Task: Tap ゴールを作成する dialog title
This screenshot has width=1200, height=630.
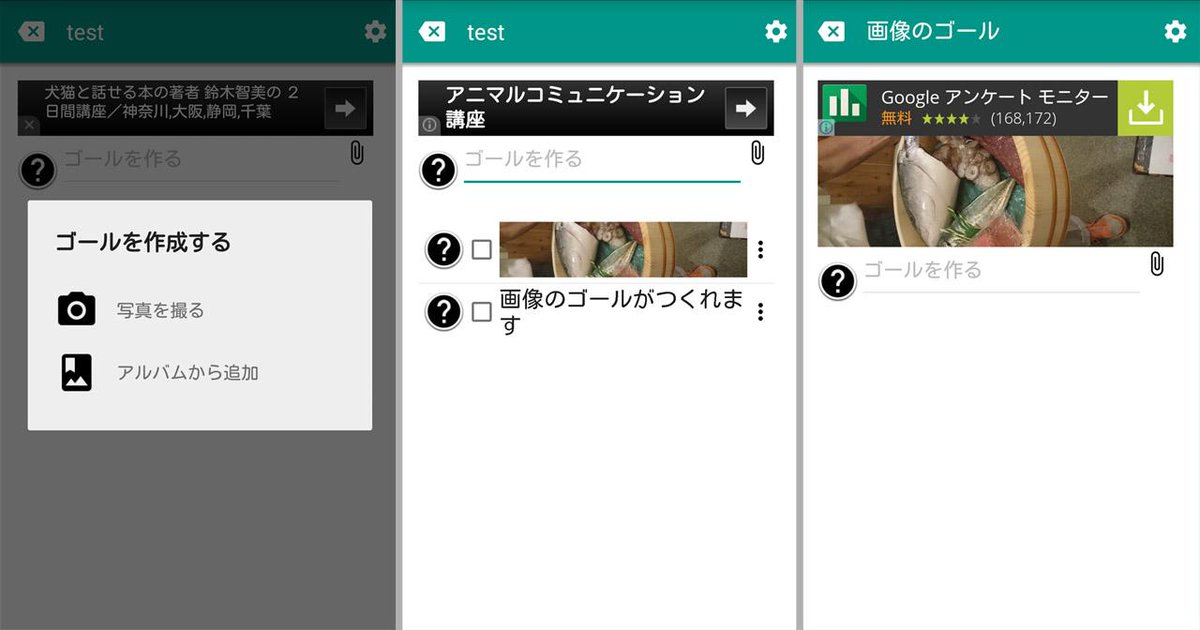Action: pyautogui.click(x=143, y=241)
